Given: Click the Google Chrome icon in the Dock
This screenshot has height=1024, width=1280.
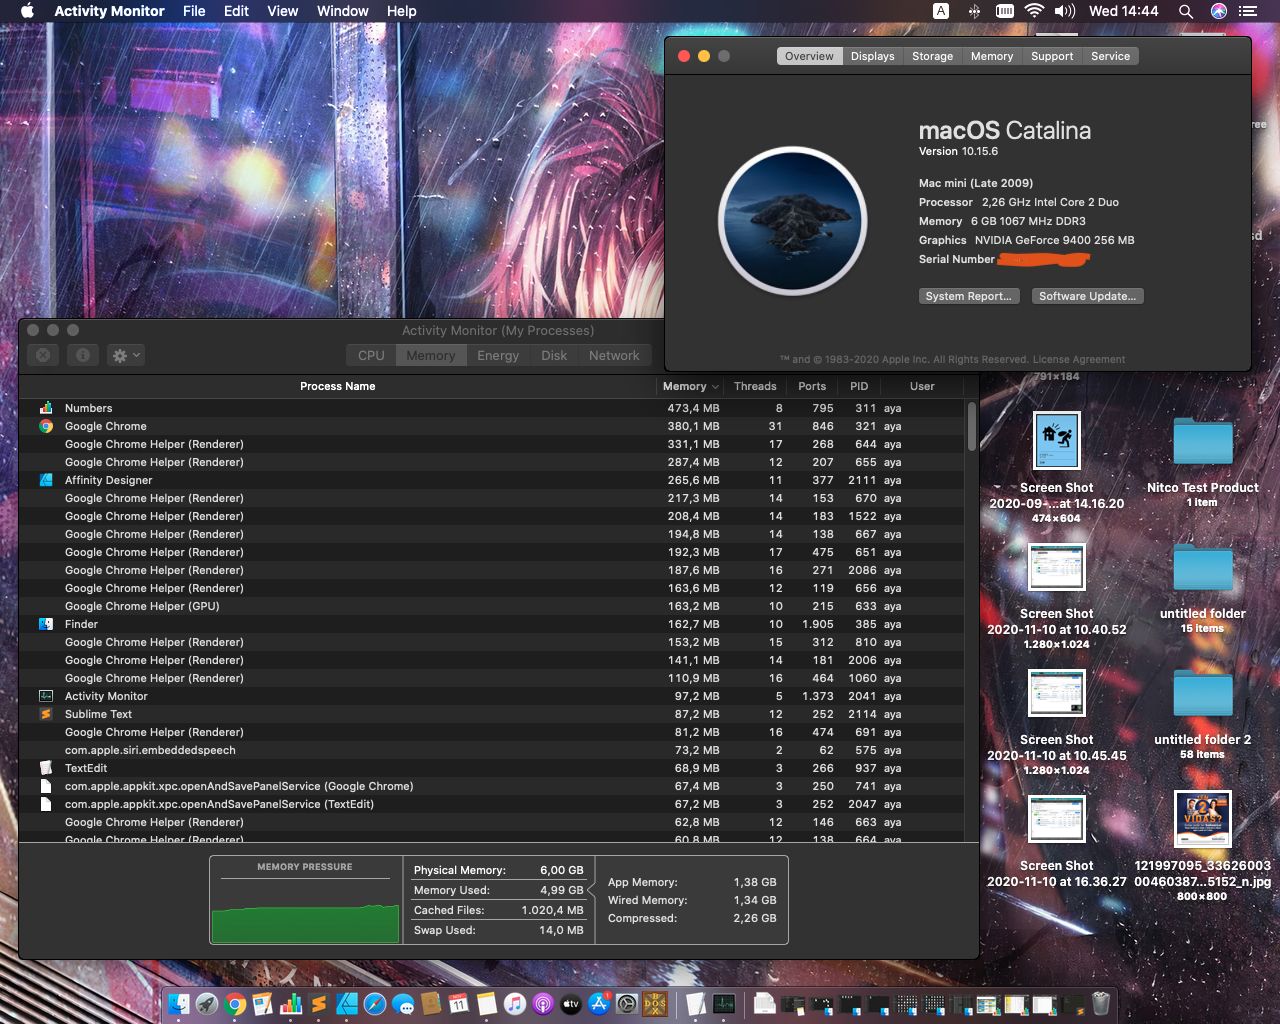Looking at the screenshot, I should tap(235, 1004).
